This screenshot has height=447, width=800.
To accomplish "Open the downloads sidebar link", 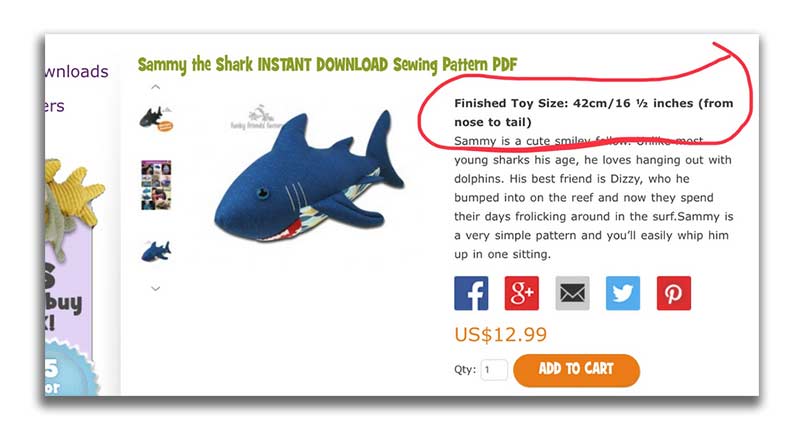I will 77,71.
